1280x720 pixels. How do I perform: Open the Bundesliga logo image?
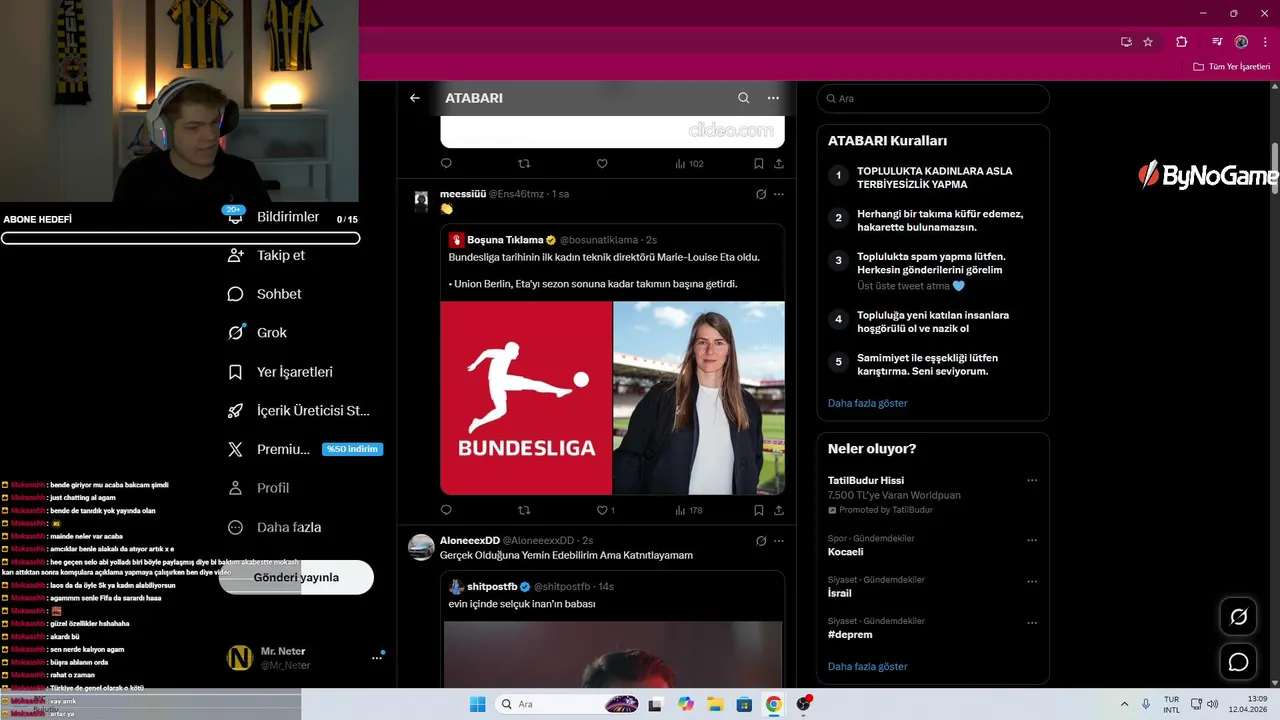pos(526,398)
